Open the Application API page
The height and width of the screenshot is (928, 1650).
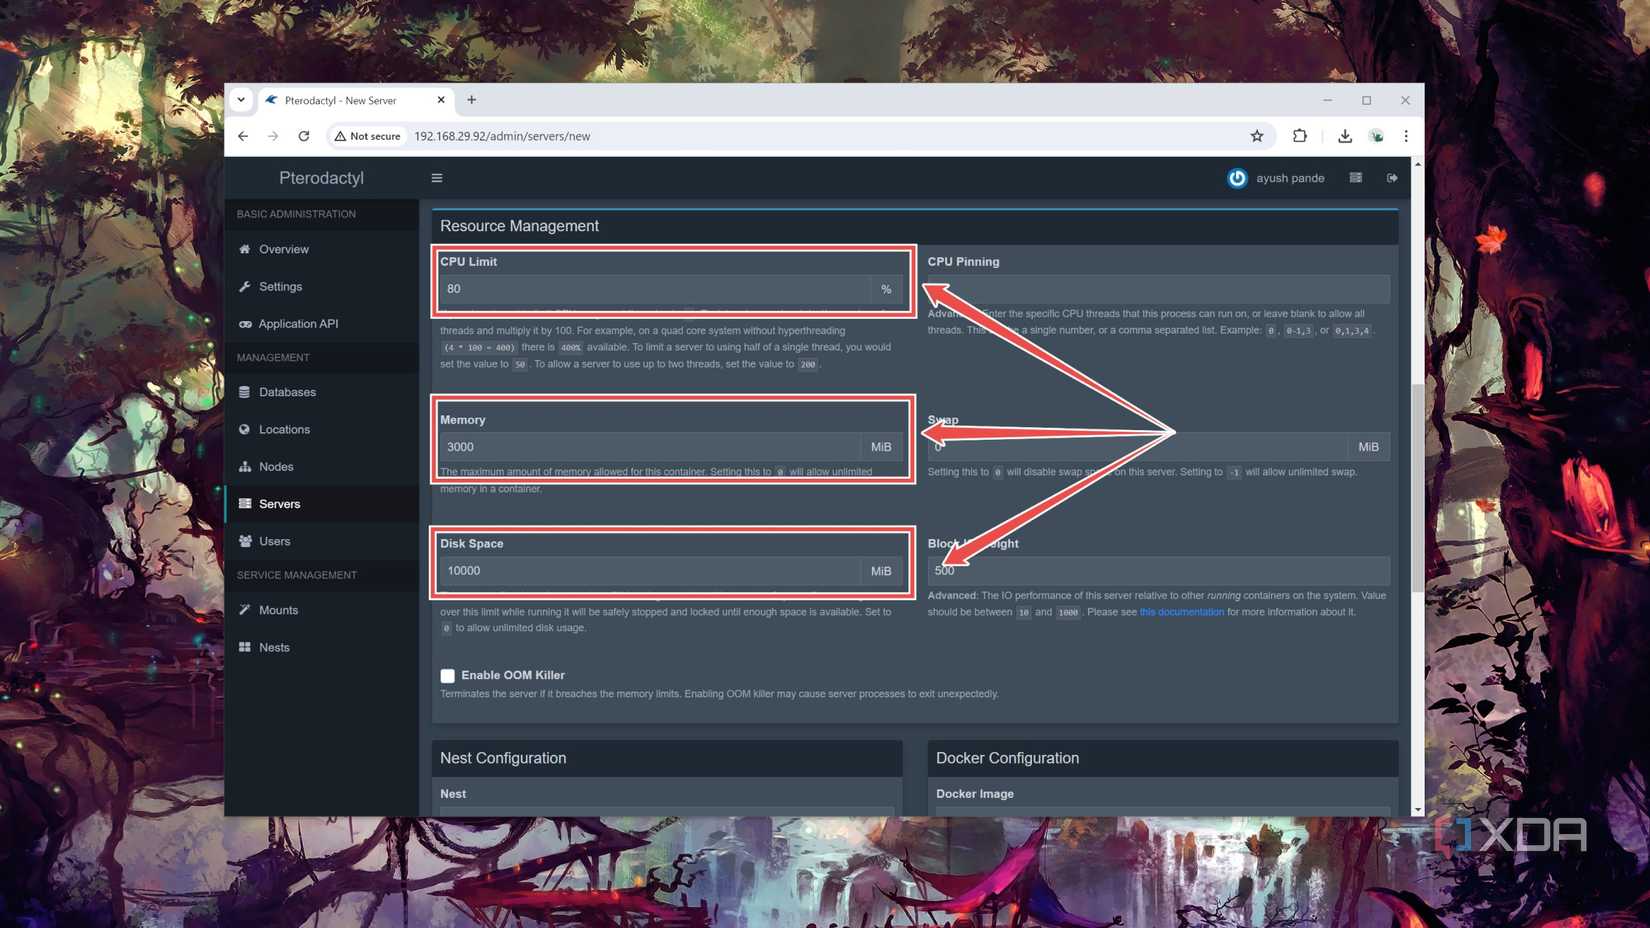click(x=297, y=323)
